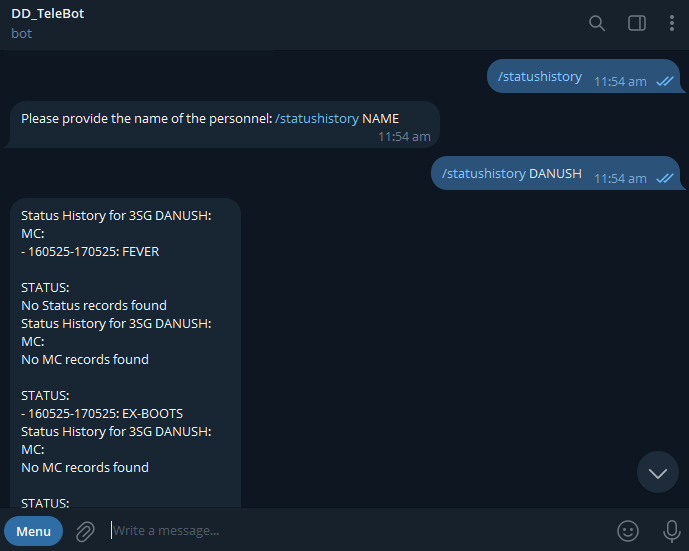Open the bot Menu button
This screenshot has height=551, width=689.
coord(33,531)
